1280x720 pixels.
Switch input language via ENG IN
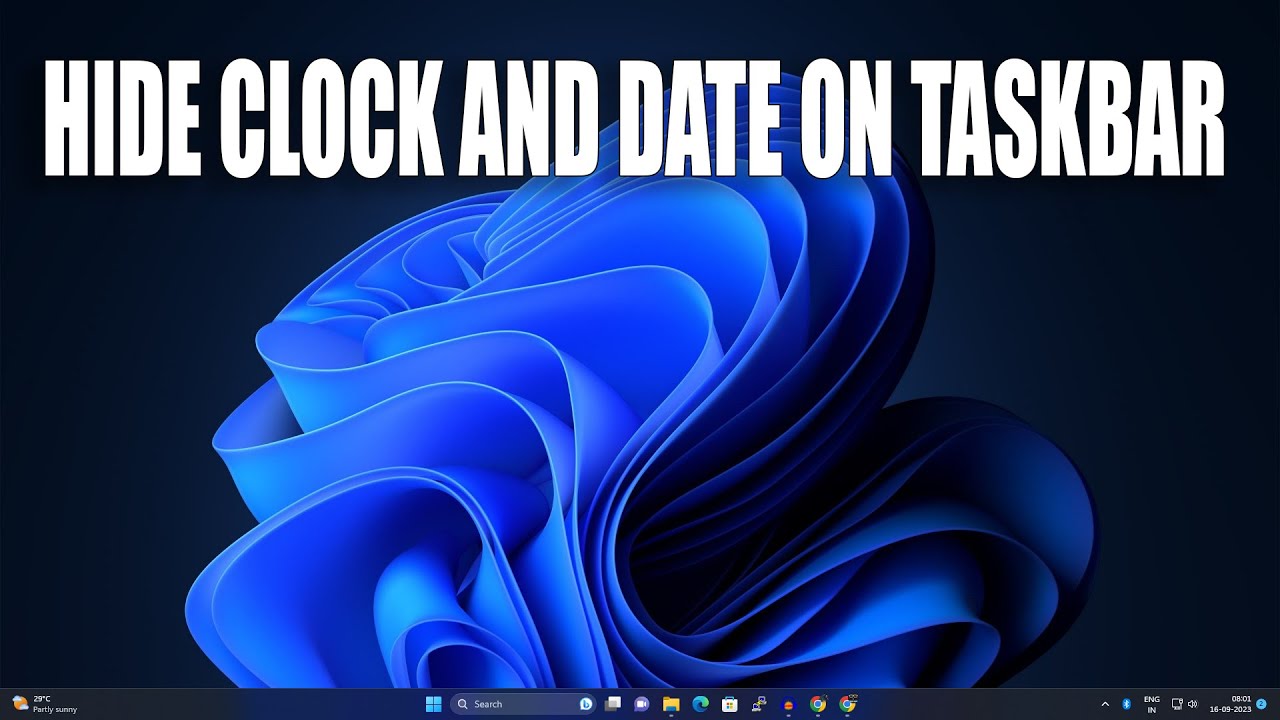pos(1152,704)
